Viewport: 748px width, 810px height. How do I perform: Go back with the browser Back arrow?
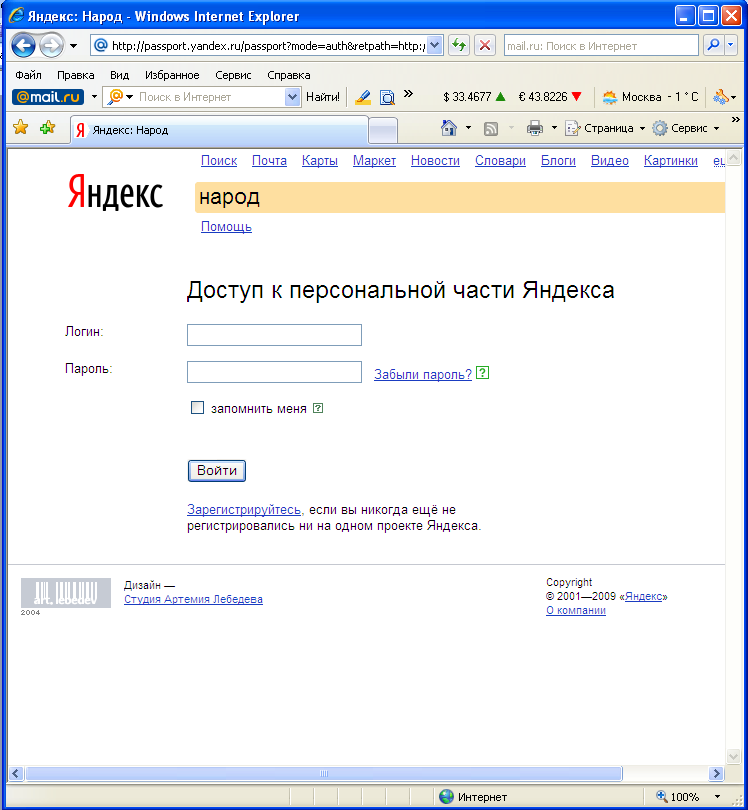(23, 45)
